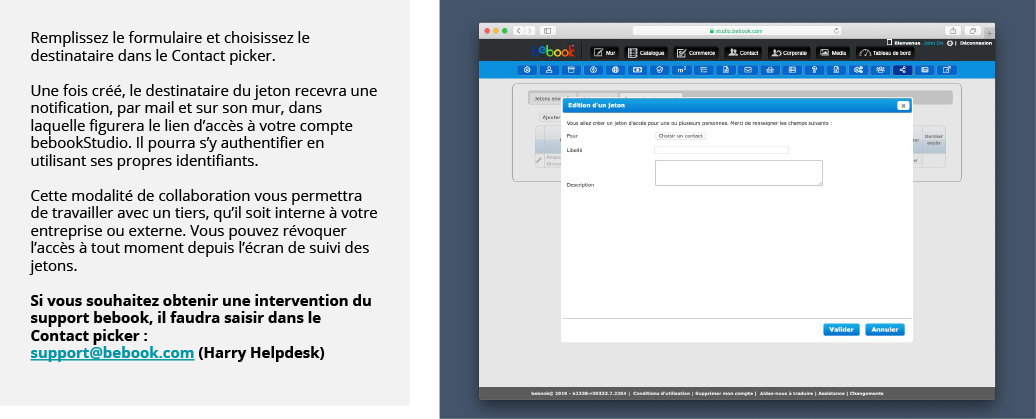Focus the Libellé text field

click(x=722, y=150)
